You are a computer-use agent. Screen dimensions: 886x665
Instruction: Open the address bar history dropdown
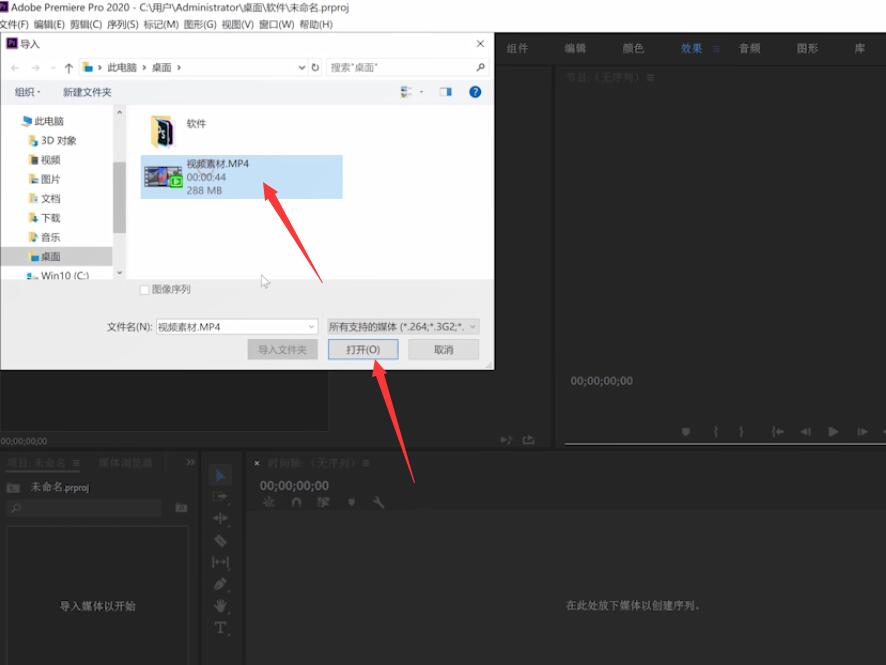pyautogui.click(x=302, y=67)
